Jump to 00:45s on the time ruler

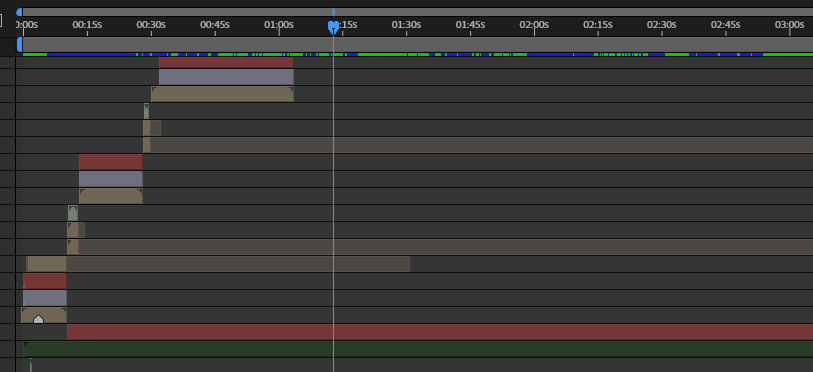click(x=215, y=25)
